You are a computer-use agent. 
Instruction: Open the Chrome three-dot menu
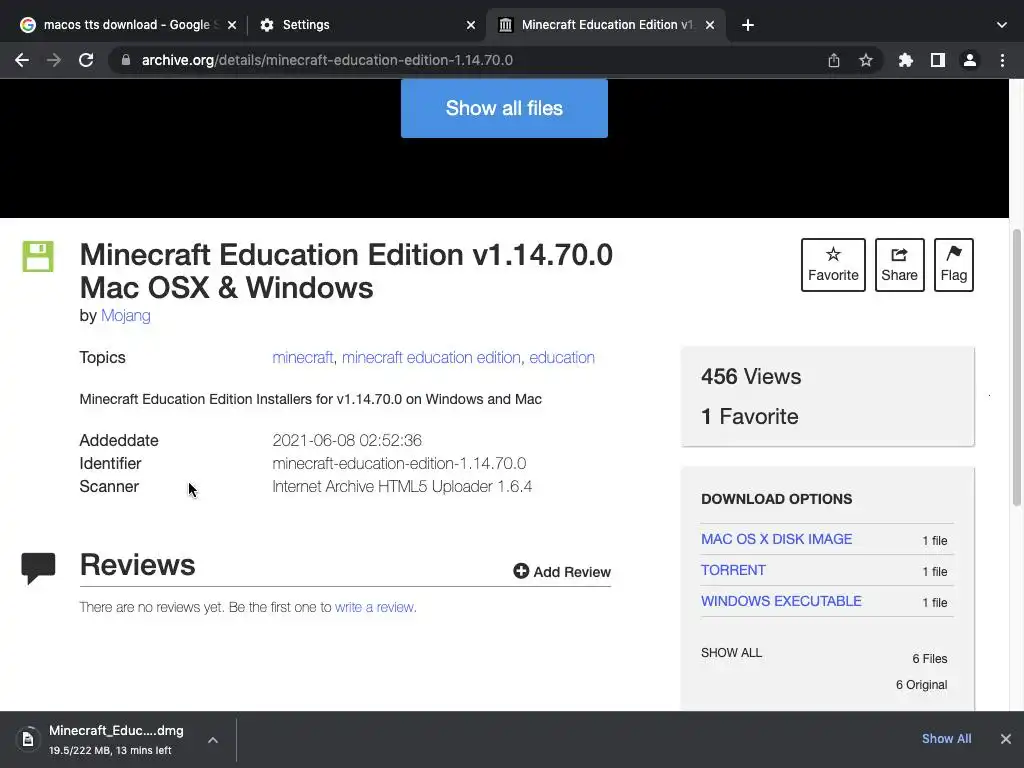[1002, 60]
